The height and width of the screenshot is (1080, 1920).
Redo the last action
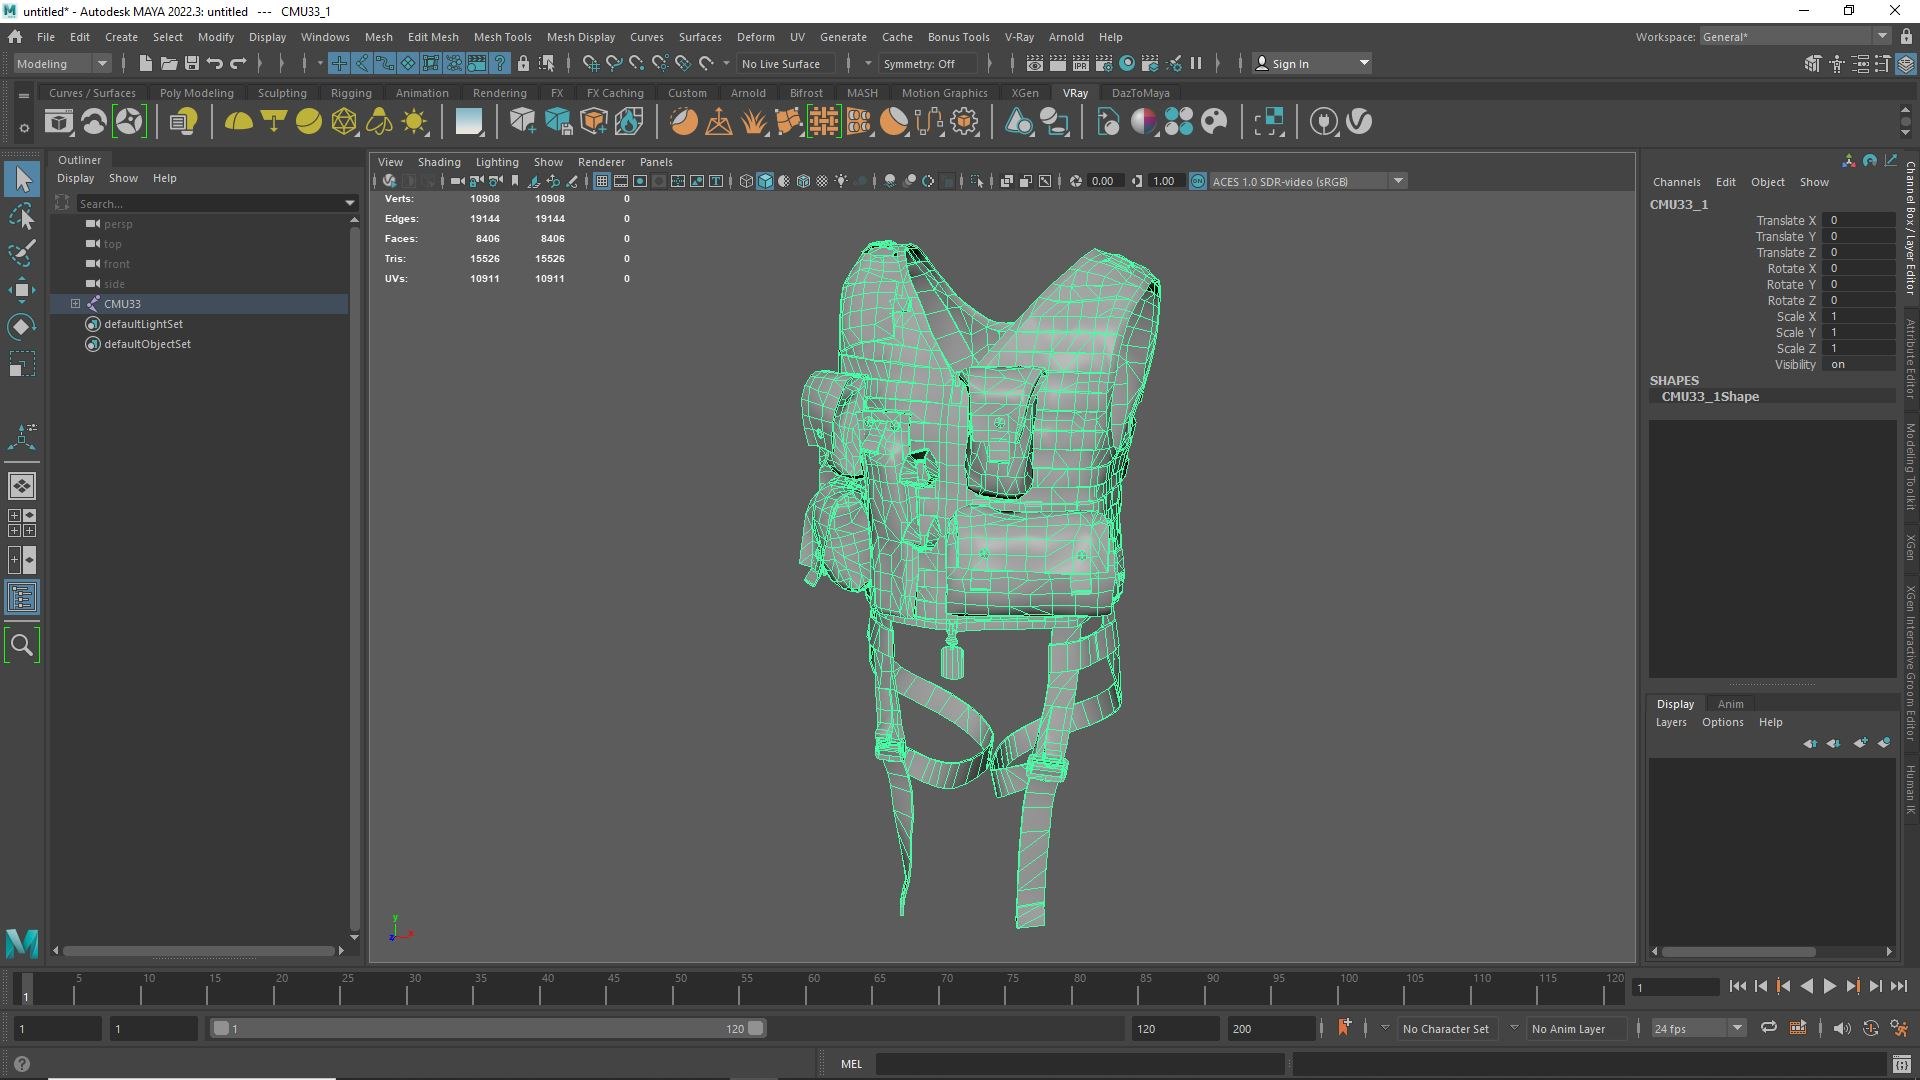coord(238,63)
